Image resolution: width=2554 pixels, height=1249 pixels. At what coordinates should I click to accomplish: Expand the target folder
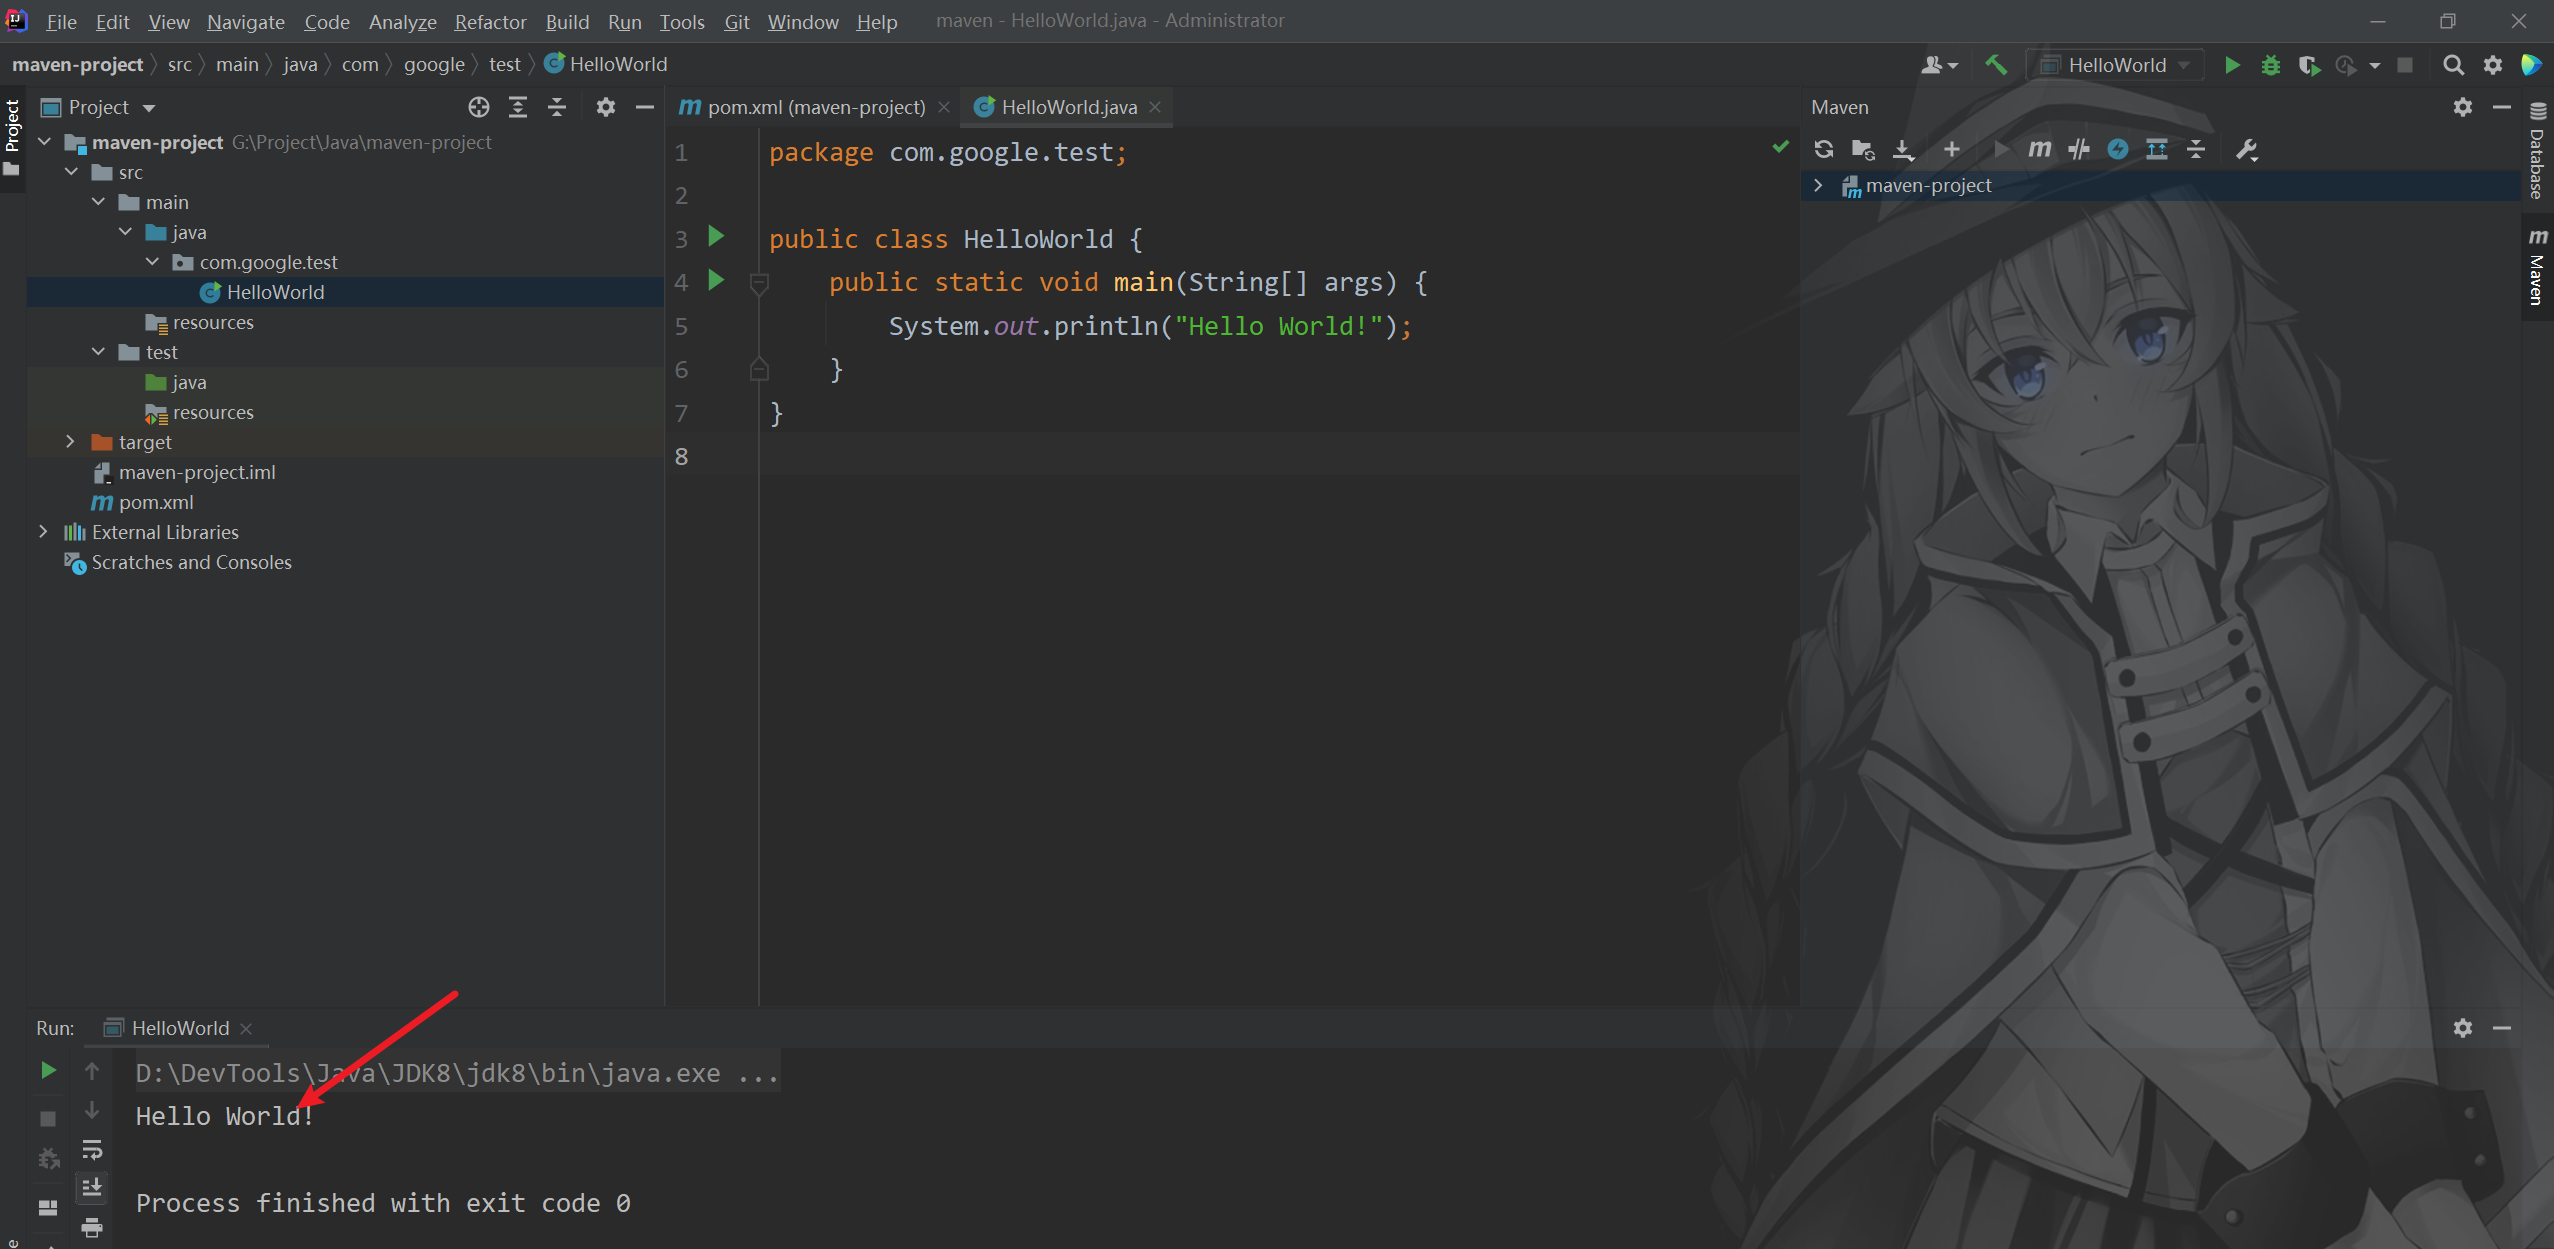pos(70,441)
